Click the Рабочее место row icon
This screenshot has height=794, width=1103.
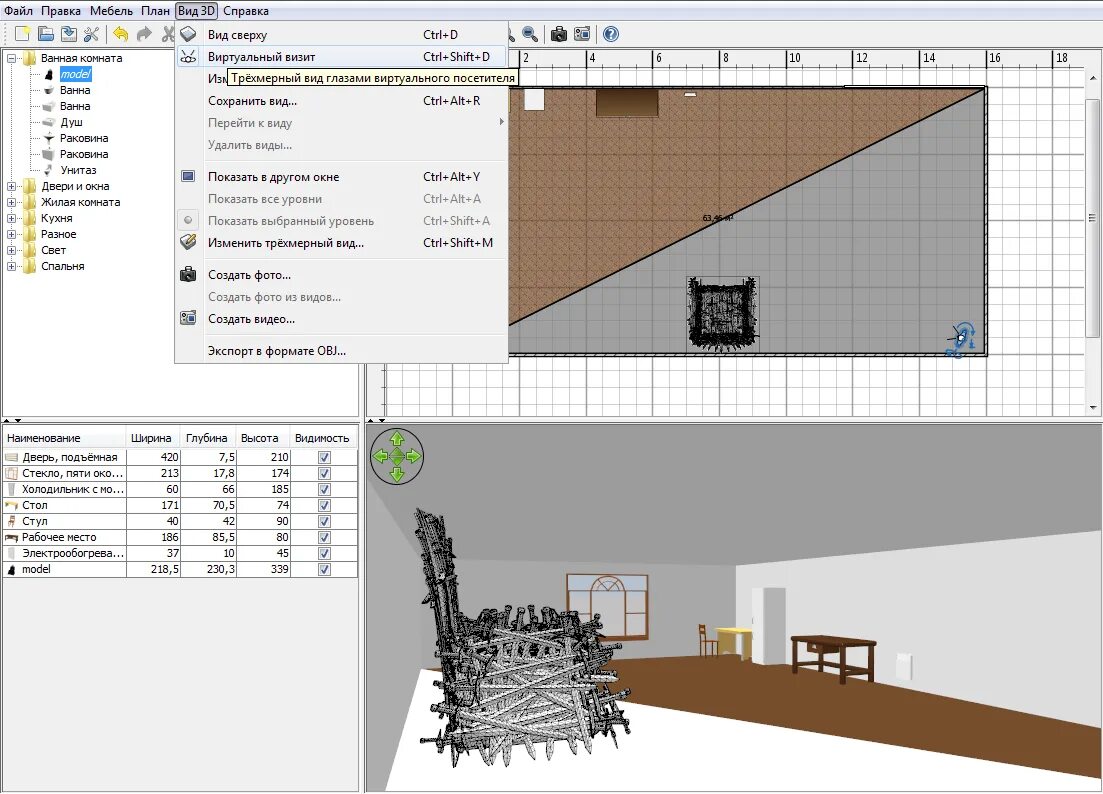[x=12, y=537]
